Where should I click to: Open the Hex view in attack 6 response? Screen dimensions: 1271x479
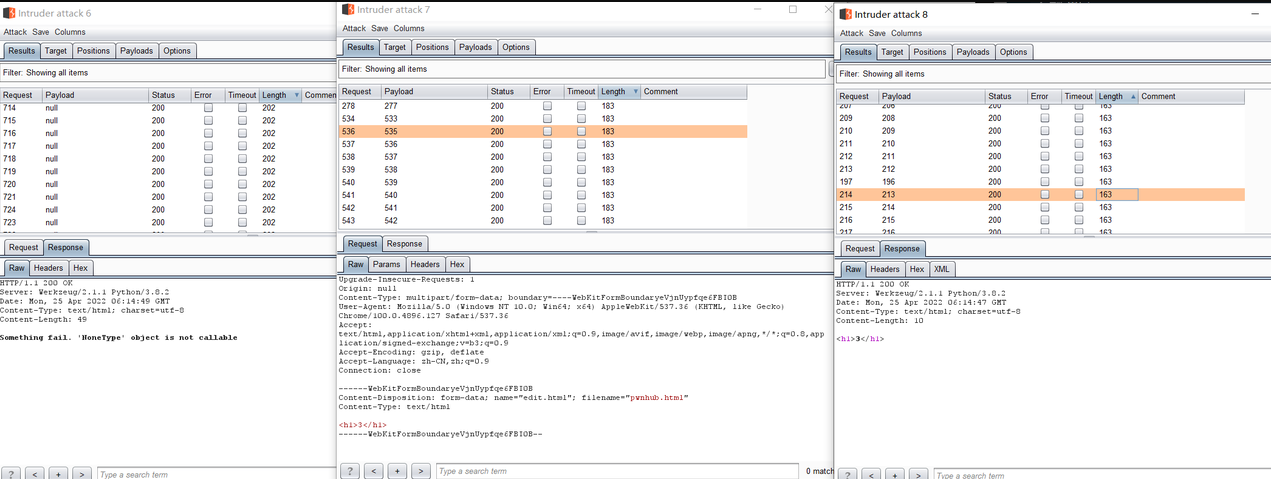[x=80, y=268]
